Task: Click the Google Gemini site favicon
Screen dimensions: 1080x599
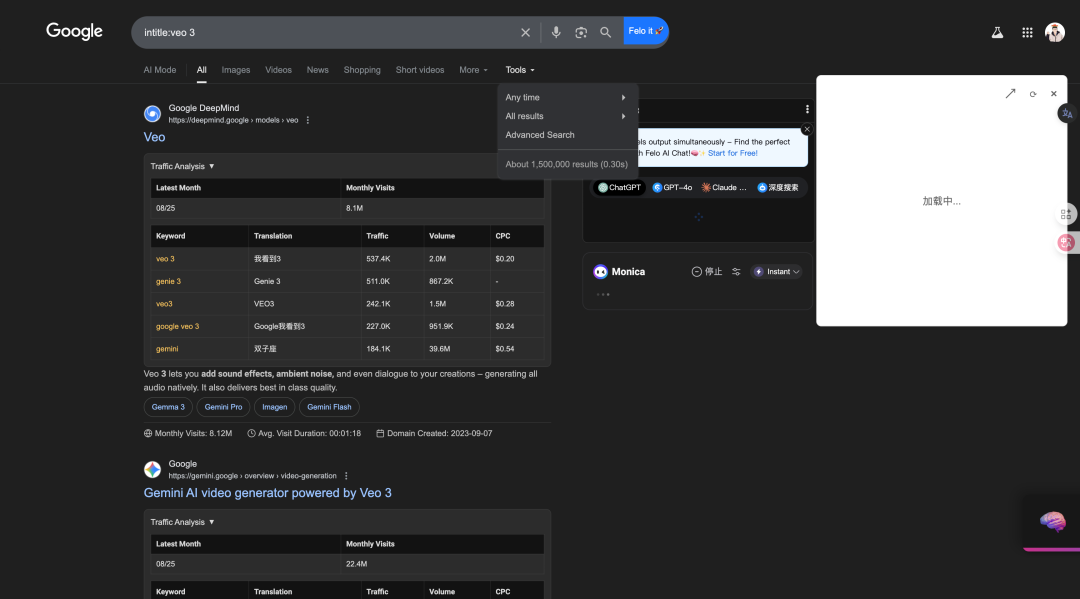Action: pyautogui.click(x=152, y=470)
